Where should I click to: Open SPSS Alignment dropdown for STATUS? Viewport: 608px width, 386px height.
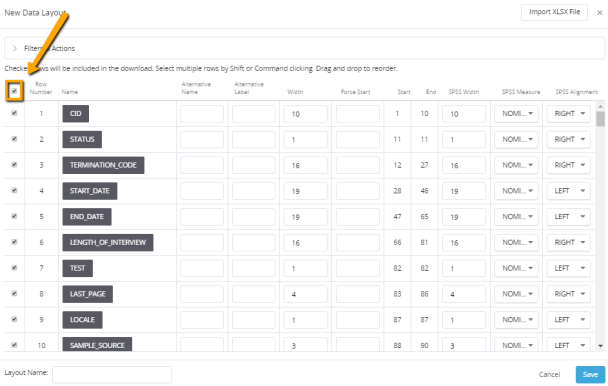[x=569, y=139]
